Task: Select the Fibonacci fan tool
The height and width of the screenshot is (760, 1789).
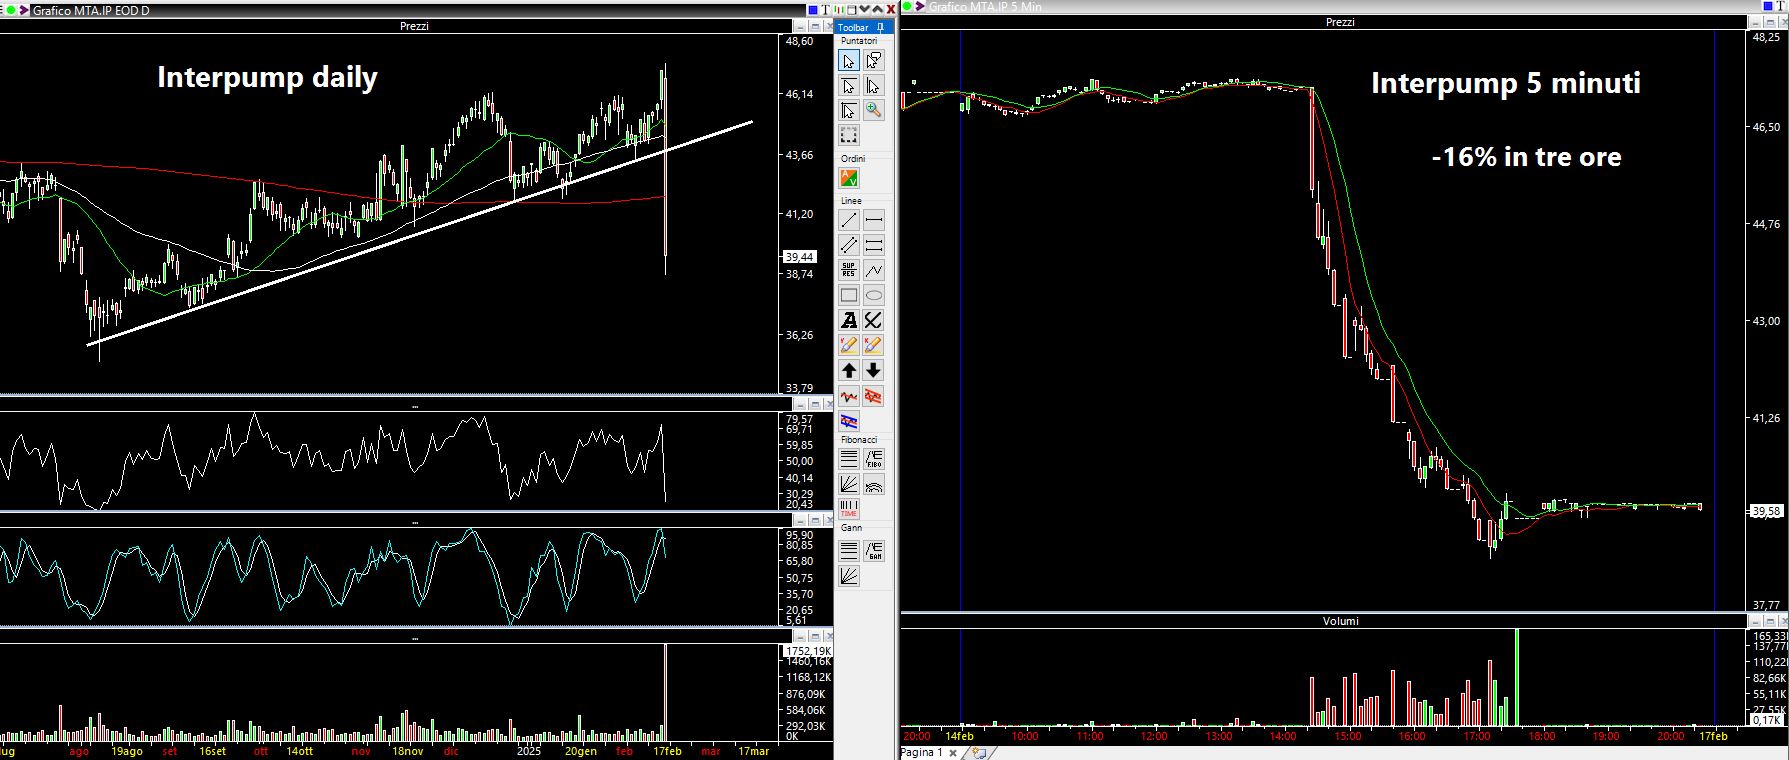Action: pos(849,485)
